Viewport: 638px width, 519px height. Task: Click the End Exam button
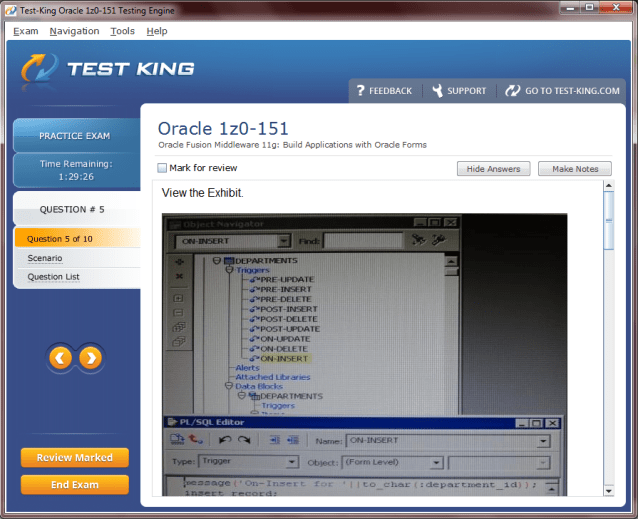[x=75, y=484]
